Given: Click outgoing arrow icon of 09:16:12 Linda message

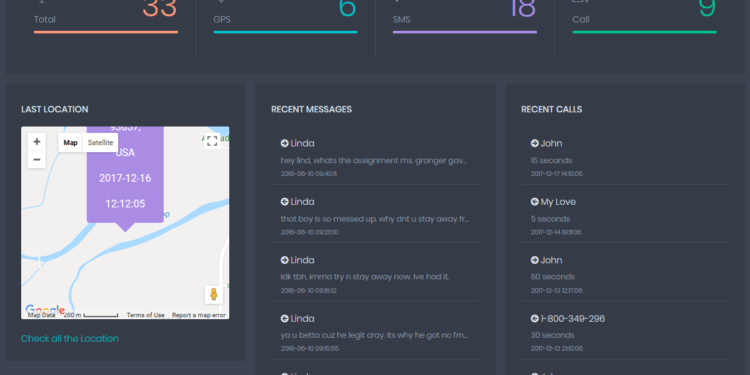Looking at the screenshot, I should pos(285,260).
